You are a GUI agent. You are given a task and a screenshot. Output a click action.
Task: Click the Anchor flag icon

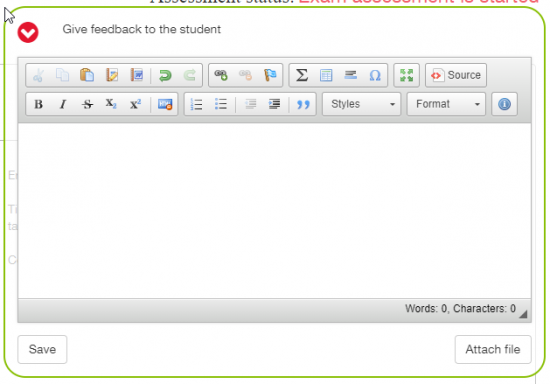point(270,75)
